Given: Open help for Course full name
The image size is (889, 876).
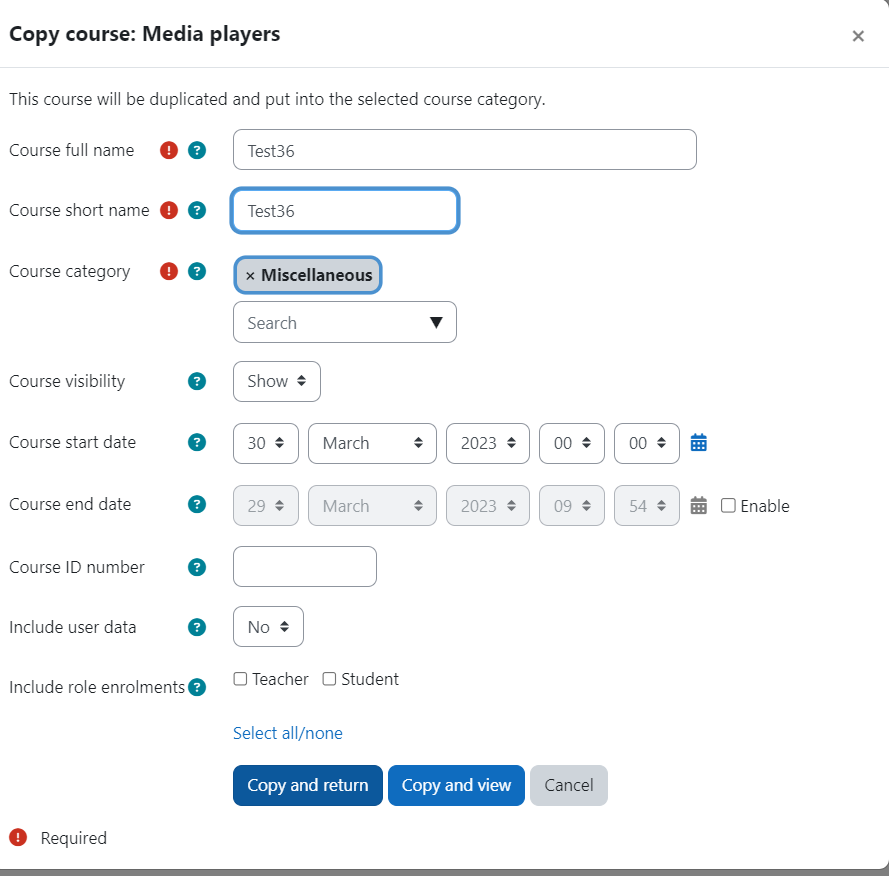Looking at the screenshot, I should [x=197, y=150].
